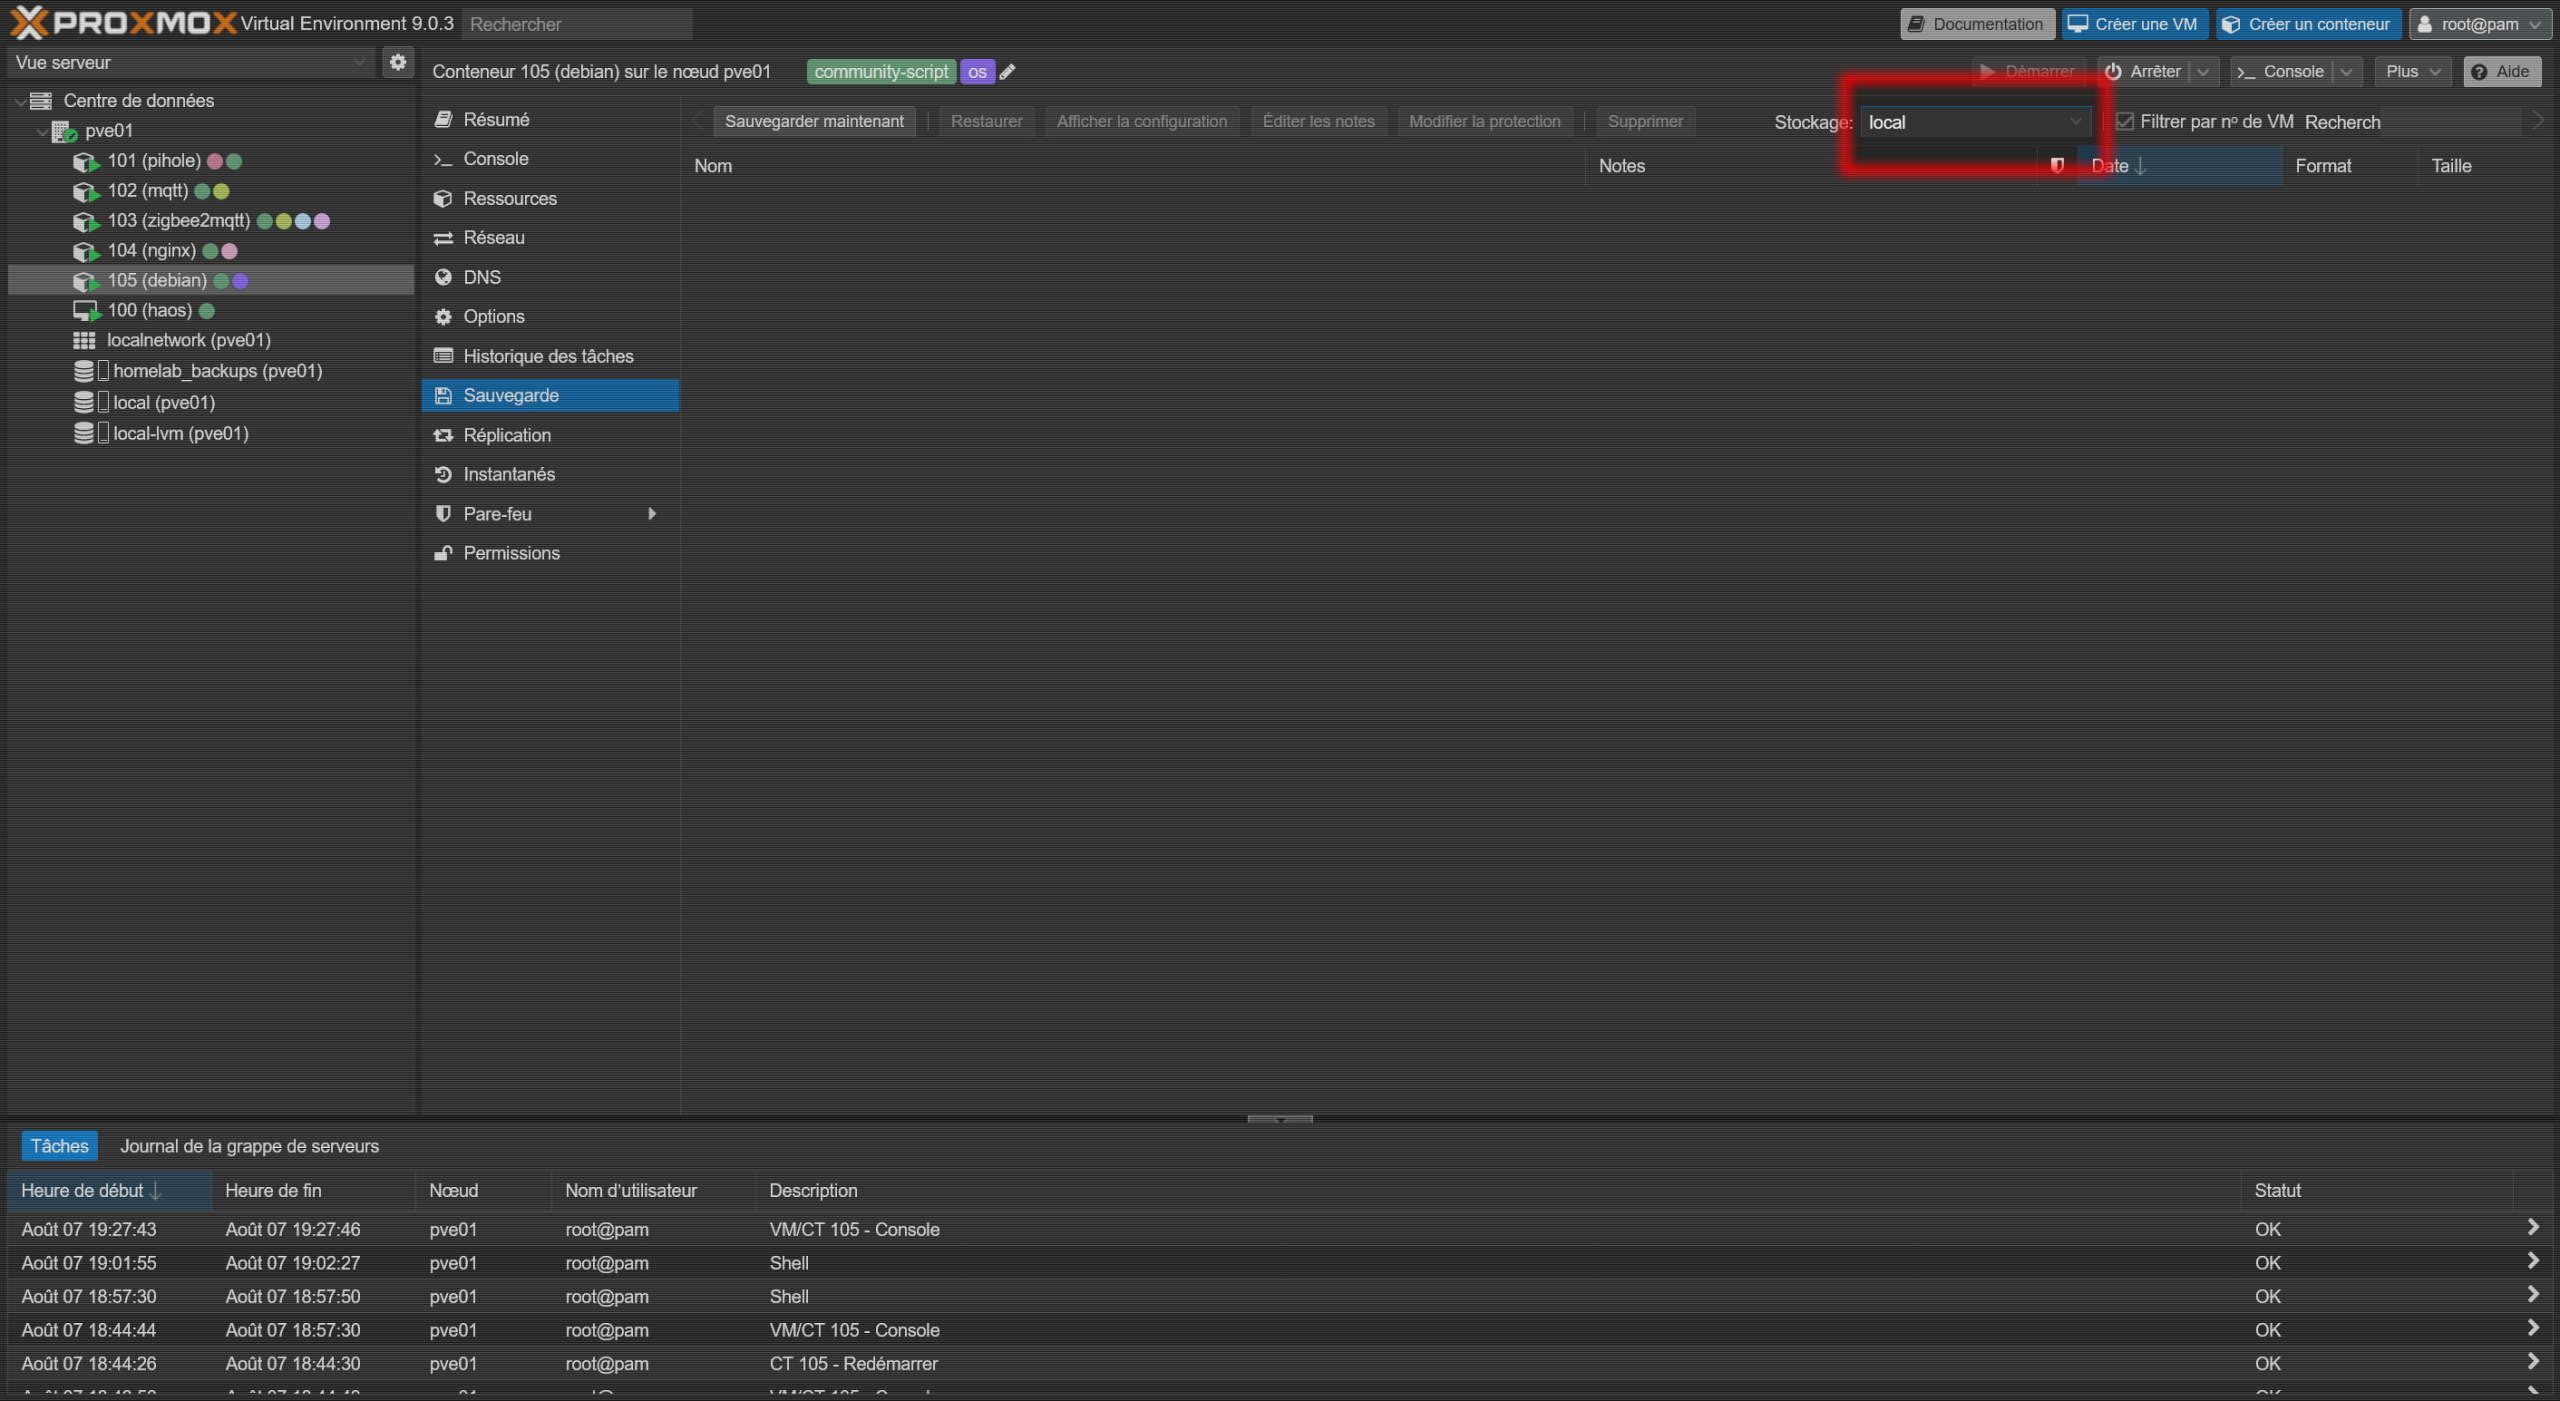This screenshot has height=1401, width=2560.
Task: Open the Instantanés snapshots section
Action: [x=508, y=474]
